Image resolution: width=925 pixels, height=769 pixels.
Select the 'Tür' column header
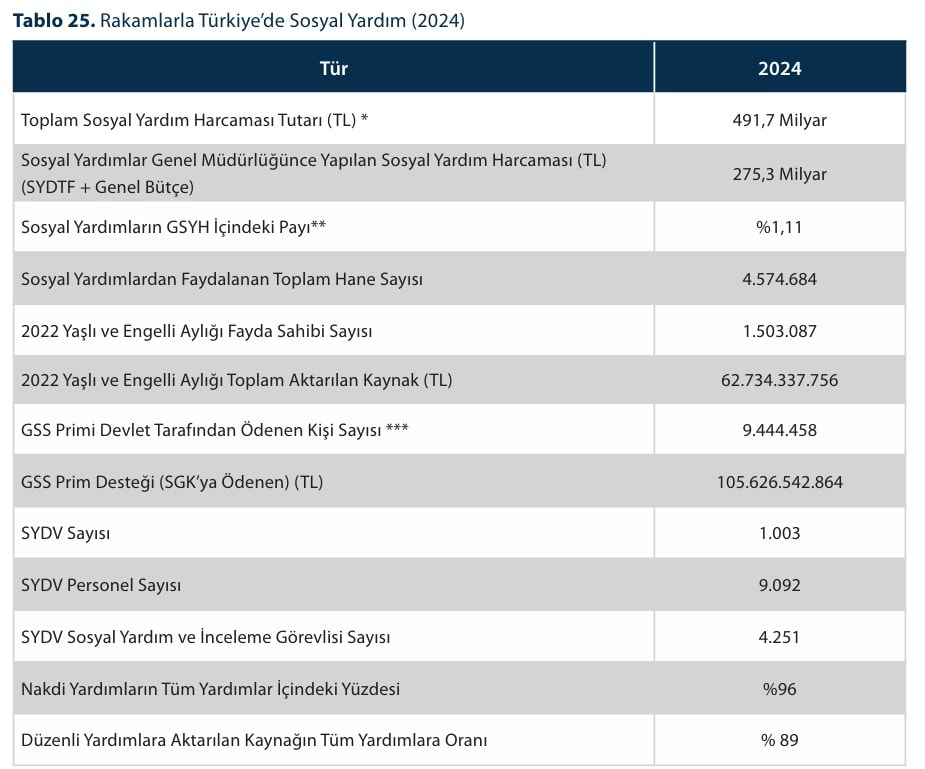coord(333,68)
